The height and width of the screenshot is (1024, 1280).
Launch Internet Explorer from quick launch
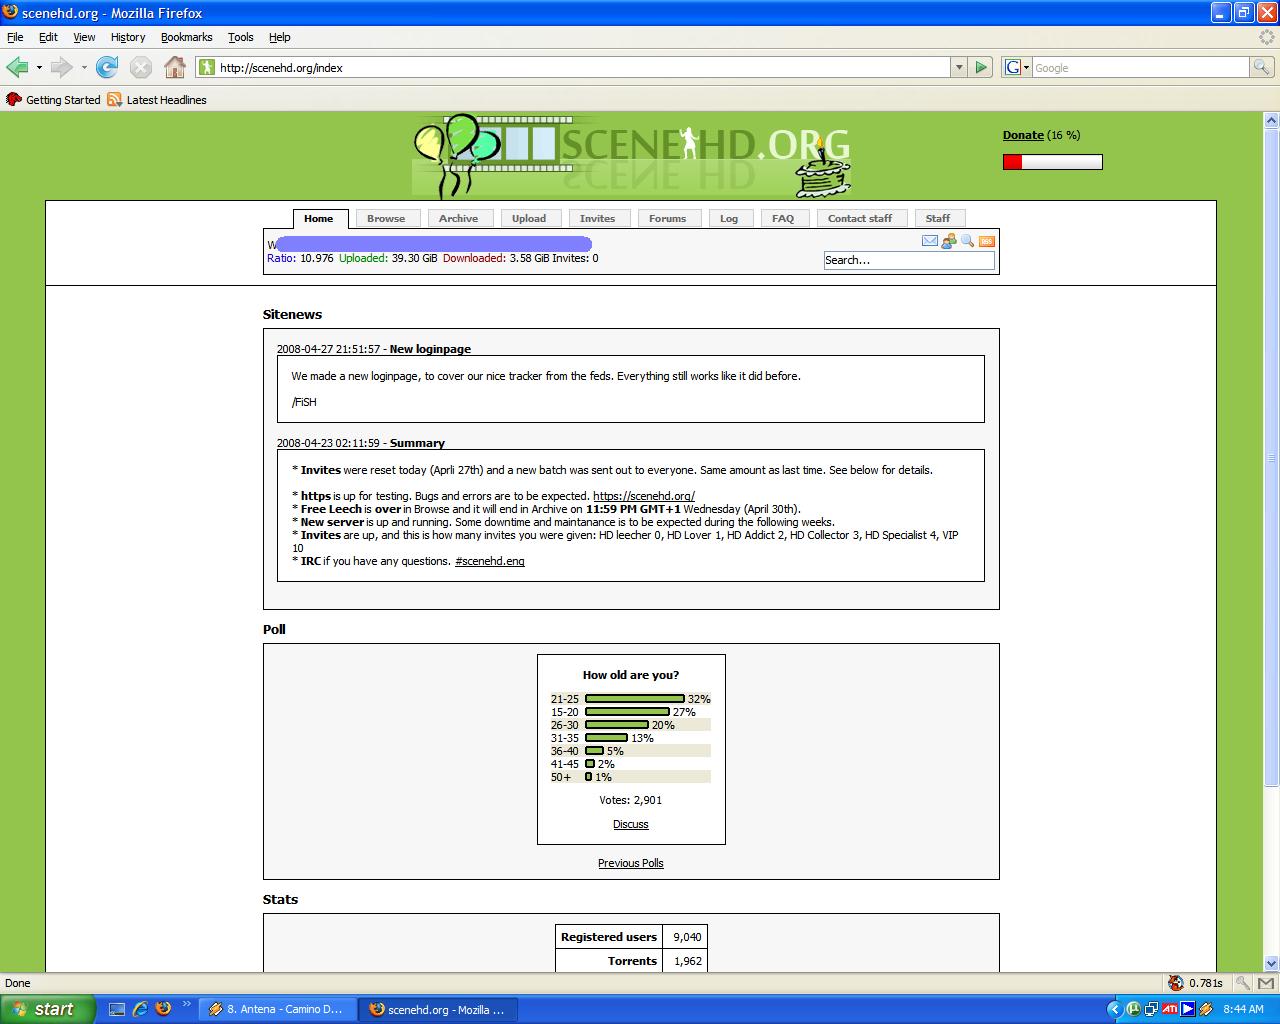140,1009
